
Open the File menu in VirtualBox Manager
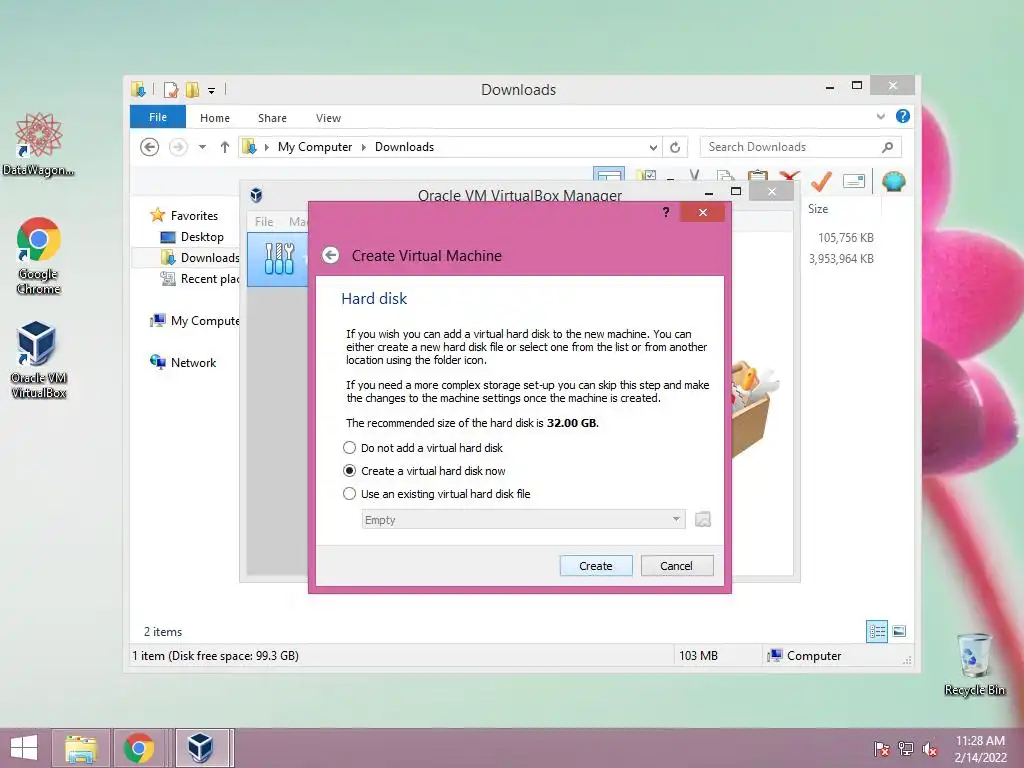264,221
